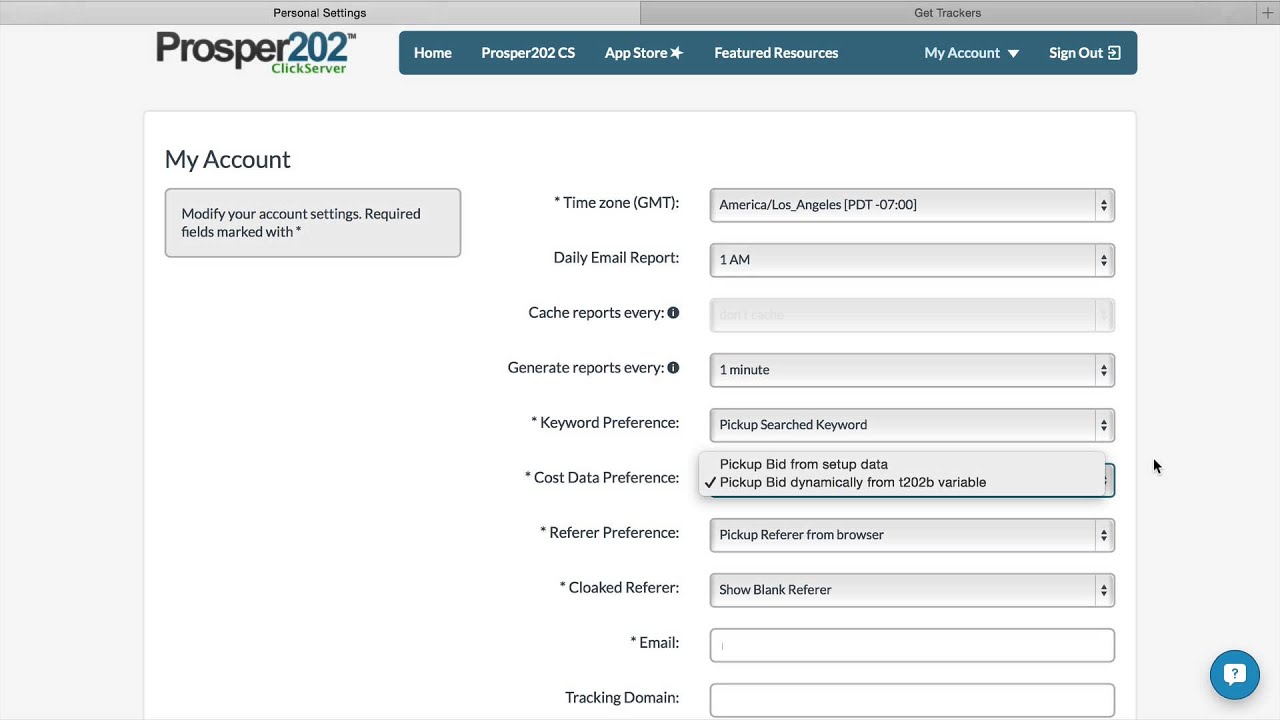Open the blue help chat bubble
1280x720 pixels.
click(x=1235, y=674)
